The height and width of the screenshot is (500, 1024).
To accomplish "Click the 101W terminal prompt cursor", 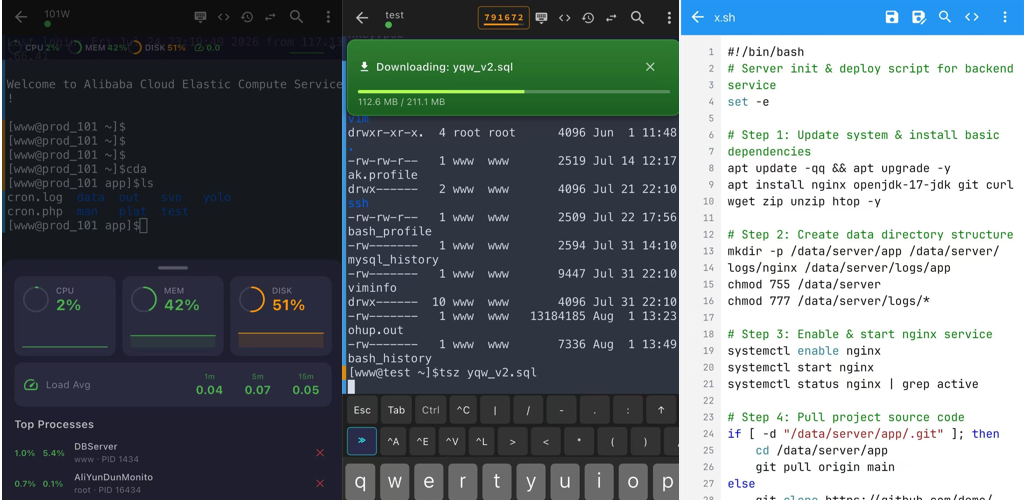I will click(144, 226).
